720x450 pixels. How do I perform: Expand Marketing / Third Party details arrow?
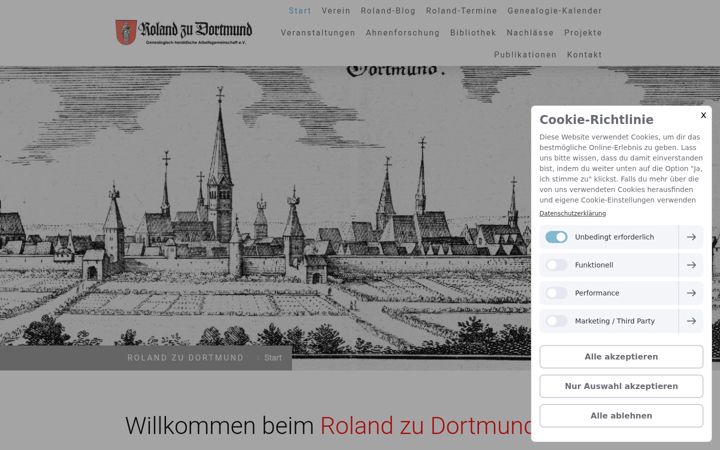[691, 321]
